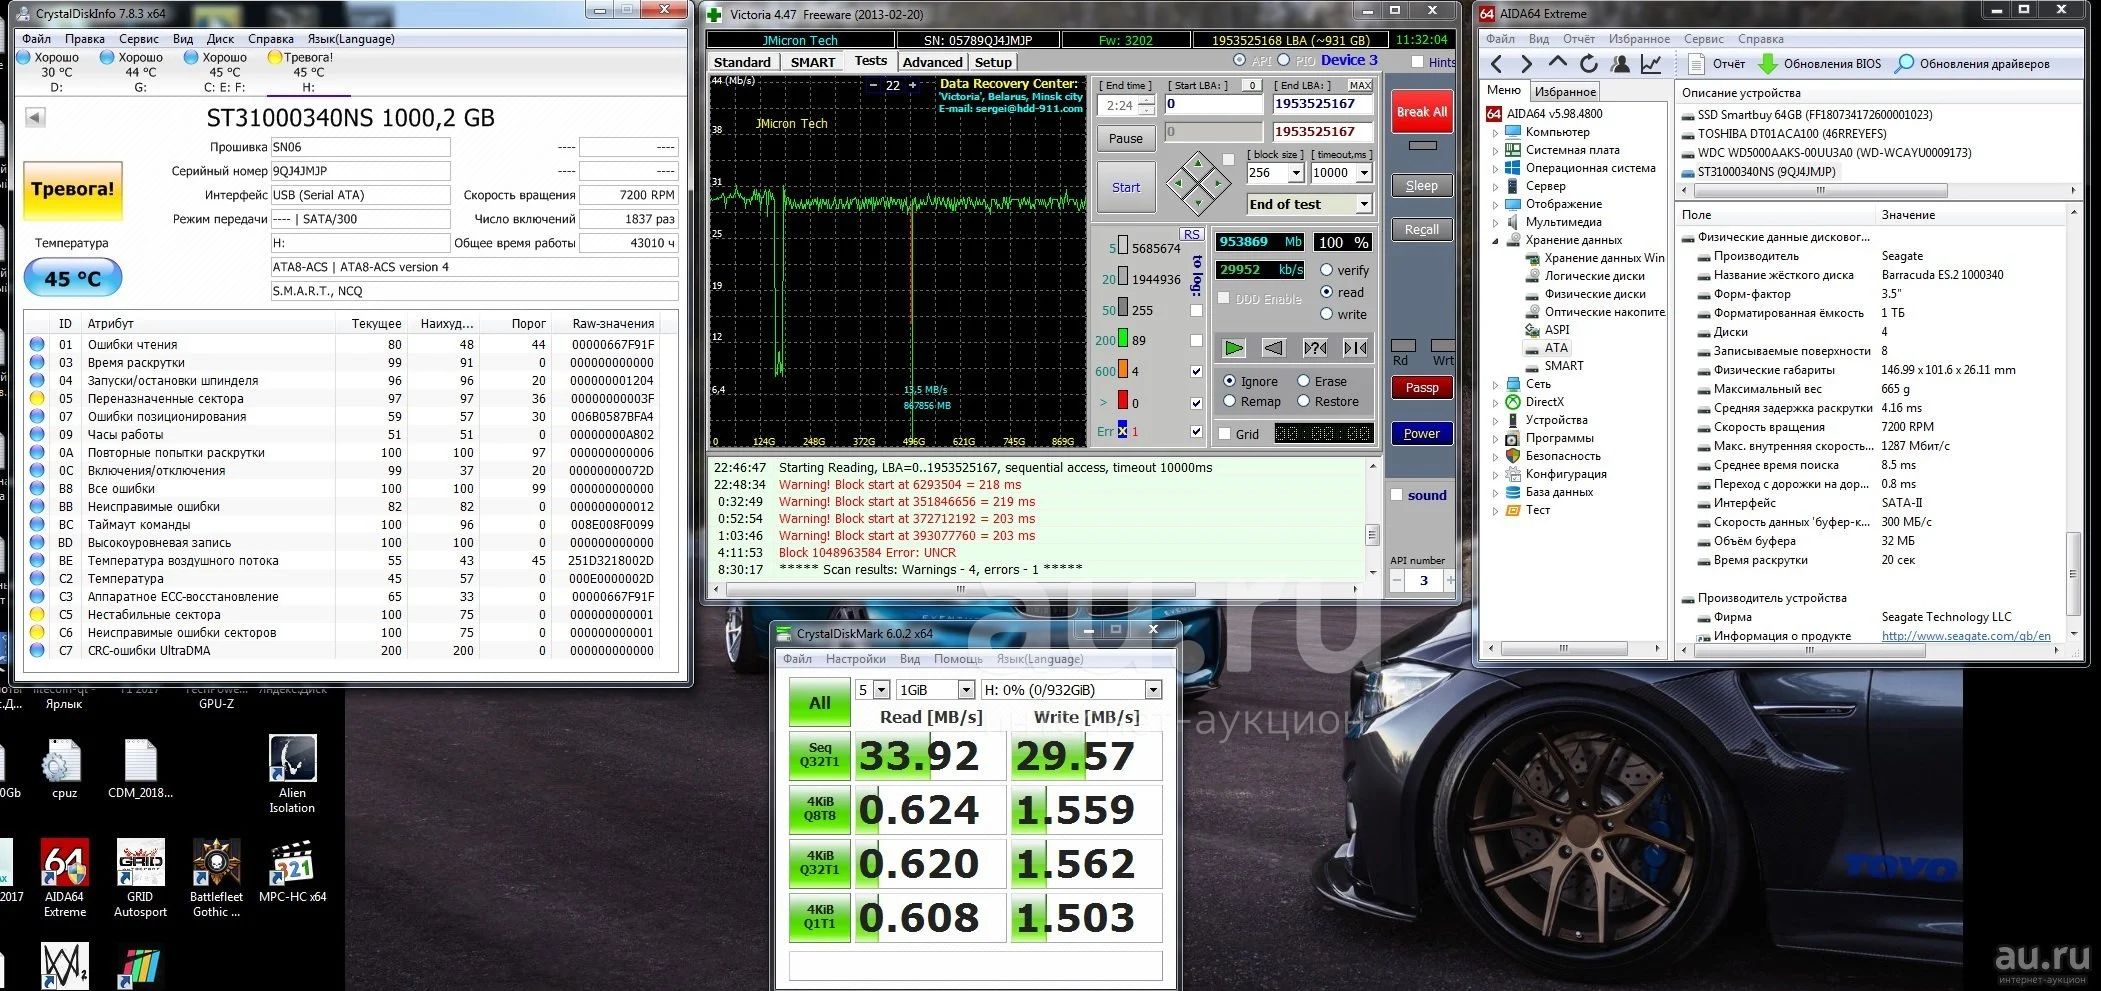Open timeout,ms dropdown in Victoria

point(1364,173)
